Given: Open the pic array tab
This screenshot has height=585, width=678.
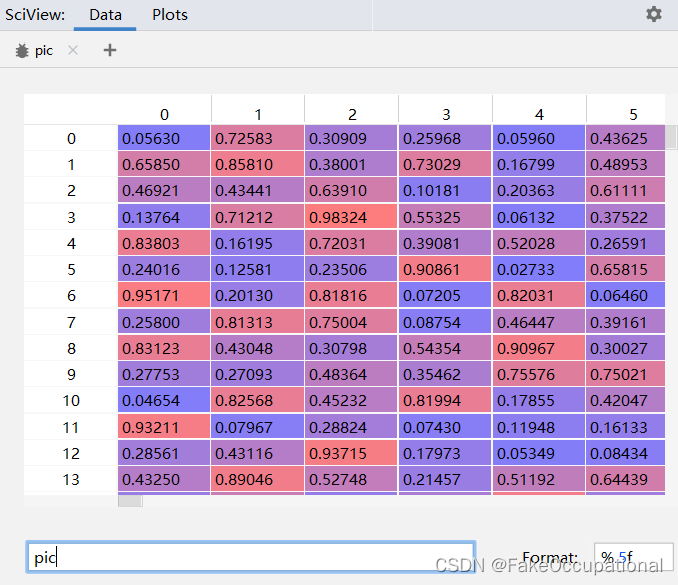Looking at the screenshot, I should pyautogui.click(x=44, y=50).
